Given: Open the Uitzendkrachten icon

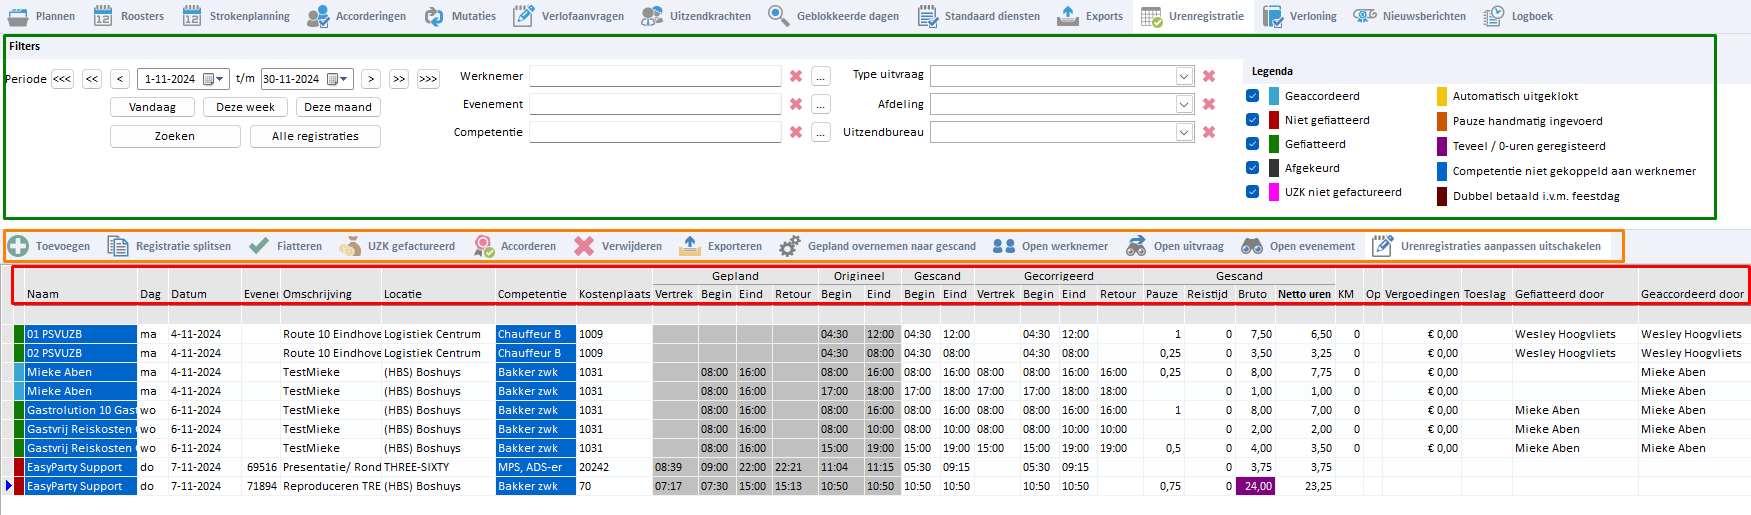Looking at the screenshot, I should pos(652,16).
